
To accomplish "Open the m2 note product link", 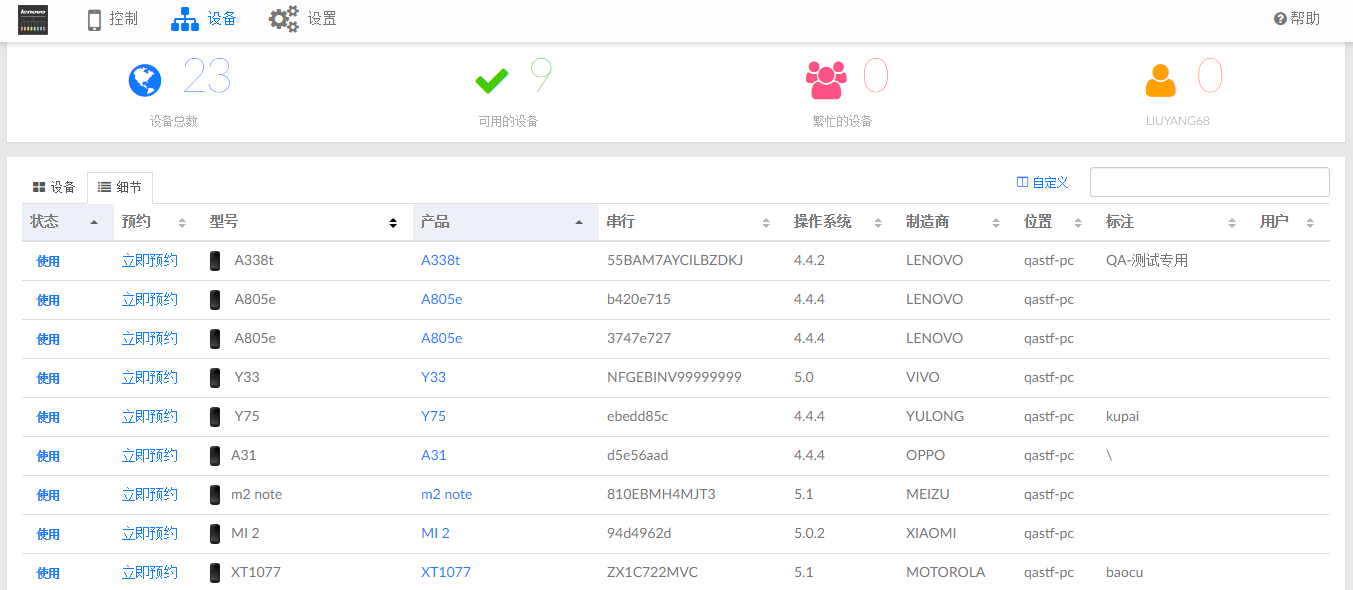I will click(446, 494).
